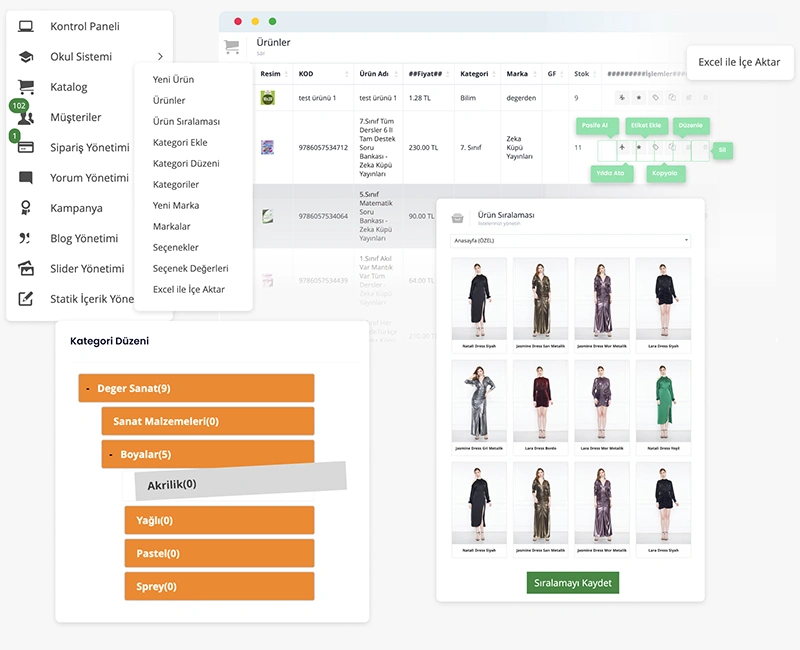
Task: Select Ürünler in Katalog submenu
Action: click(x=169, y=101)
